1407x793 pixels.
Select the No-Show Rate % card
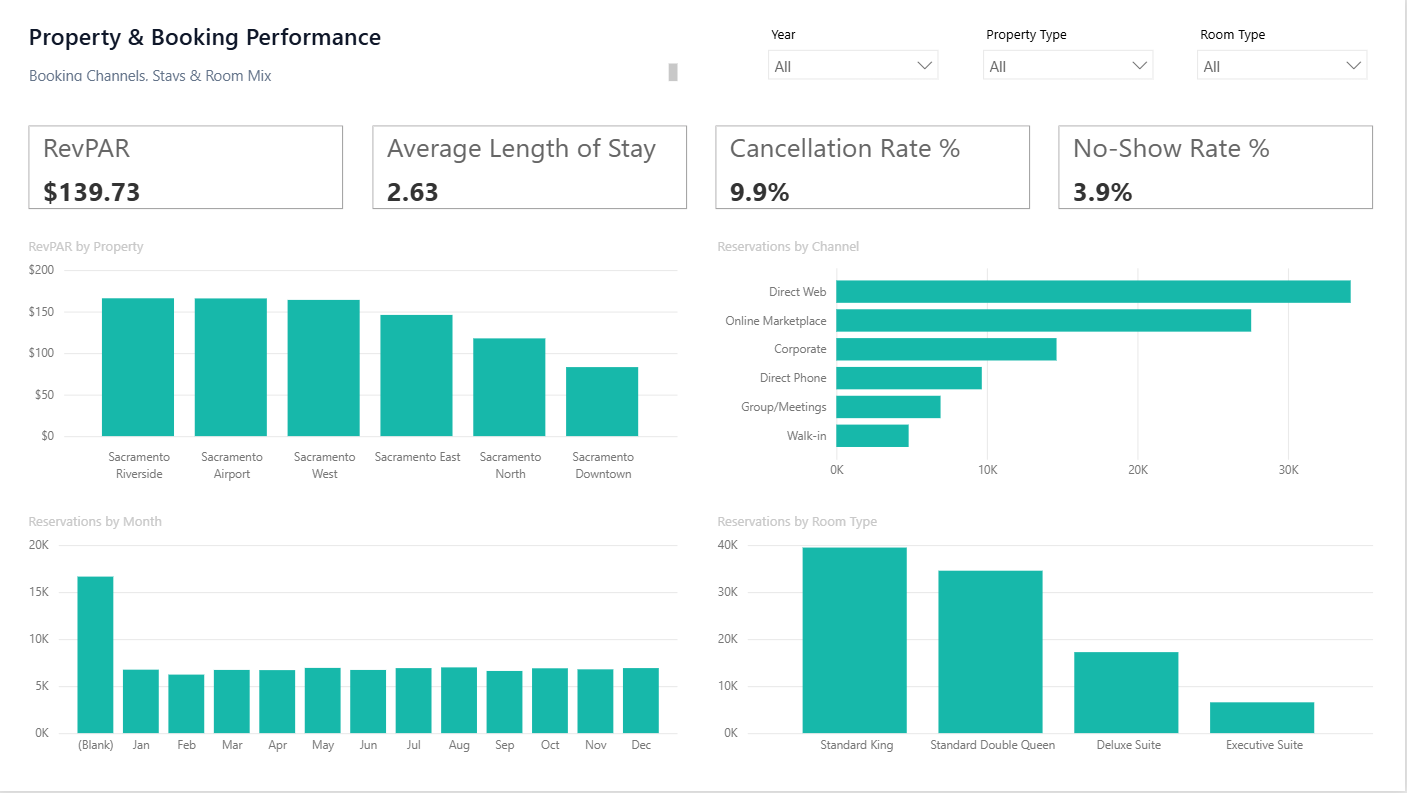tap(1215, 167)
